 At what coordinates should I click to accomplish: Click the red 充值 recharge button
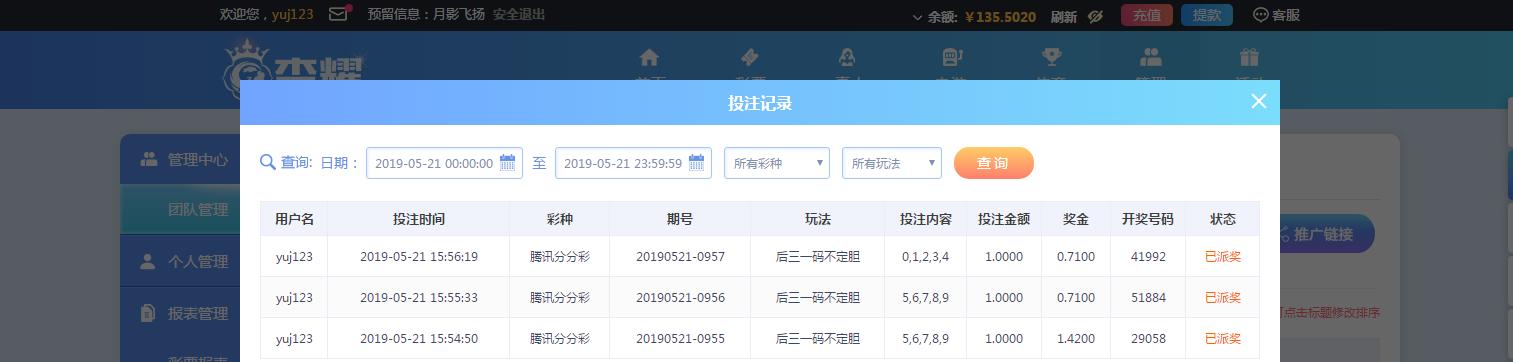1147,15
